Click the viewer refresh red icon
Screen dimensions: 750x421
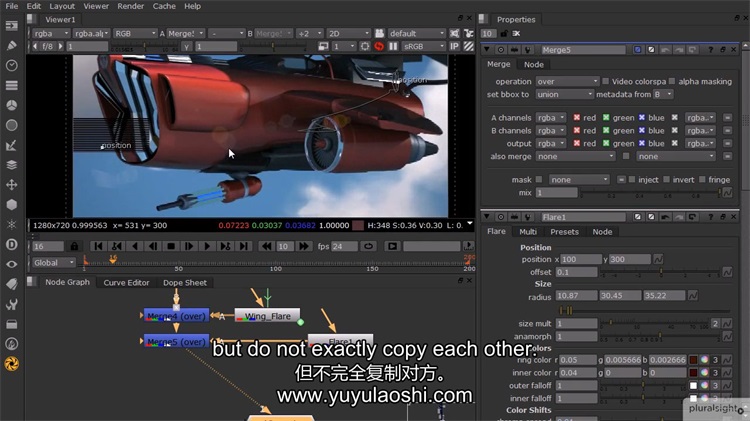[379, 46]
